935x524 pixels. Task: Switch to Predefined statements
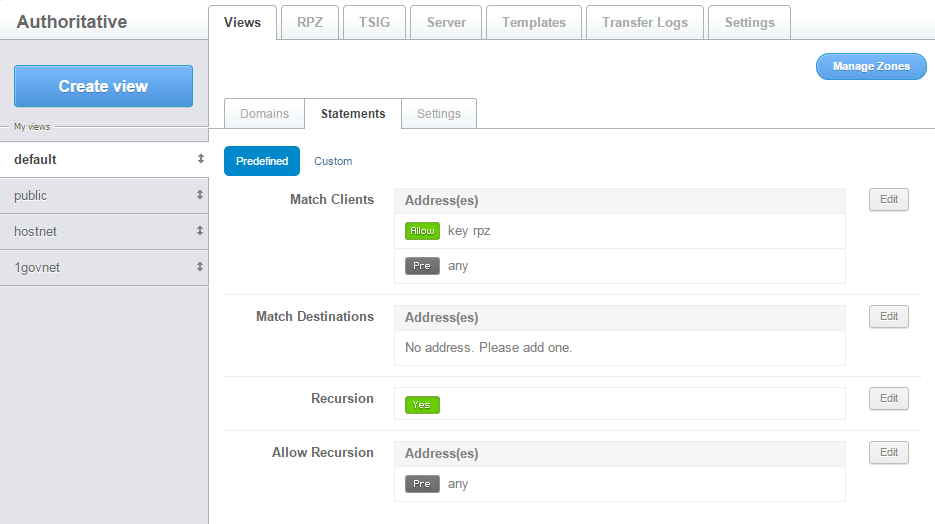[261, 161]
